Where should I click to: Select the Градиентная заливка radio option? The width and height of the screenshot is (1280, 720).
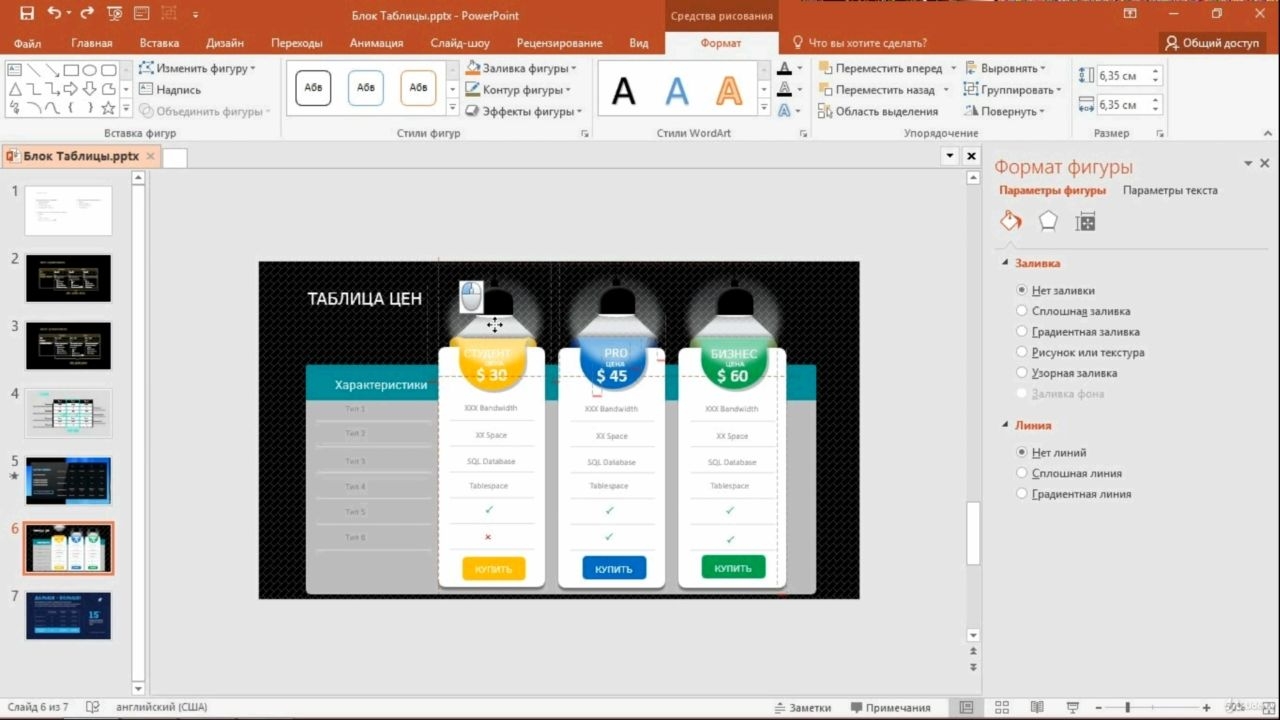point(1022,331)
